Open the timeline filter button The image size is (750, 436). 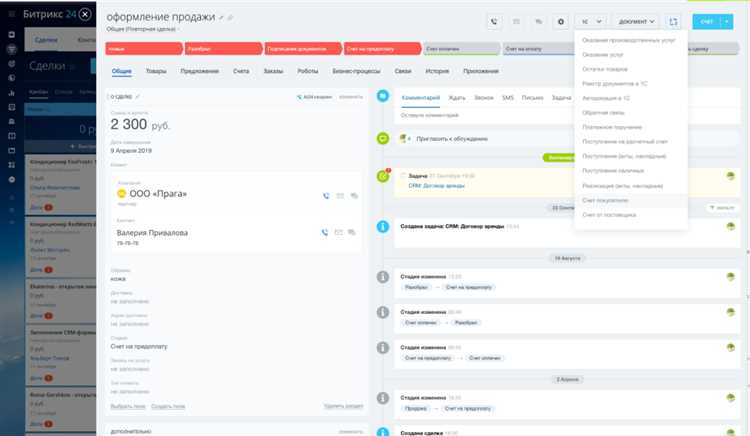(722, 207)
